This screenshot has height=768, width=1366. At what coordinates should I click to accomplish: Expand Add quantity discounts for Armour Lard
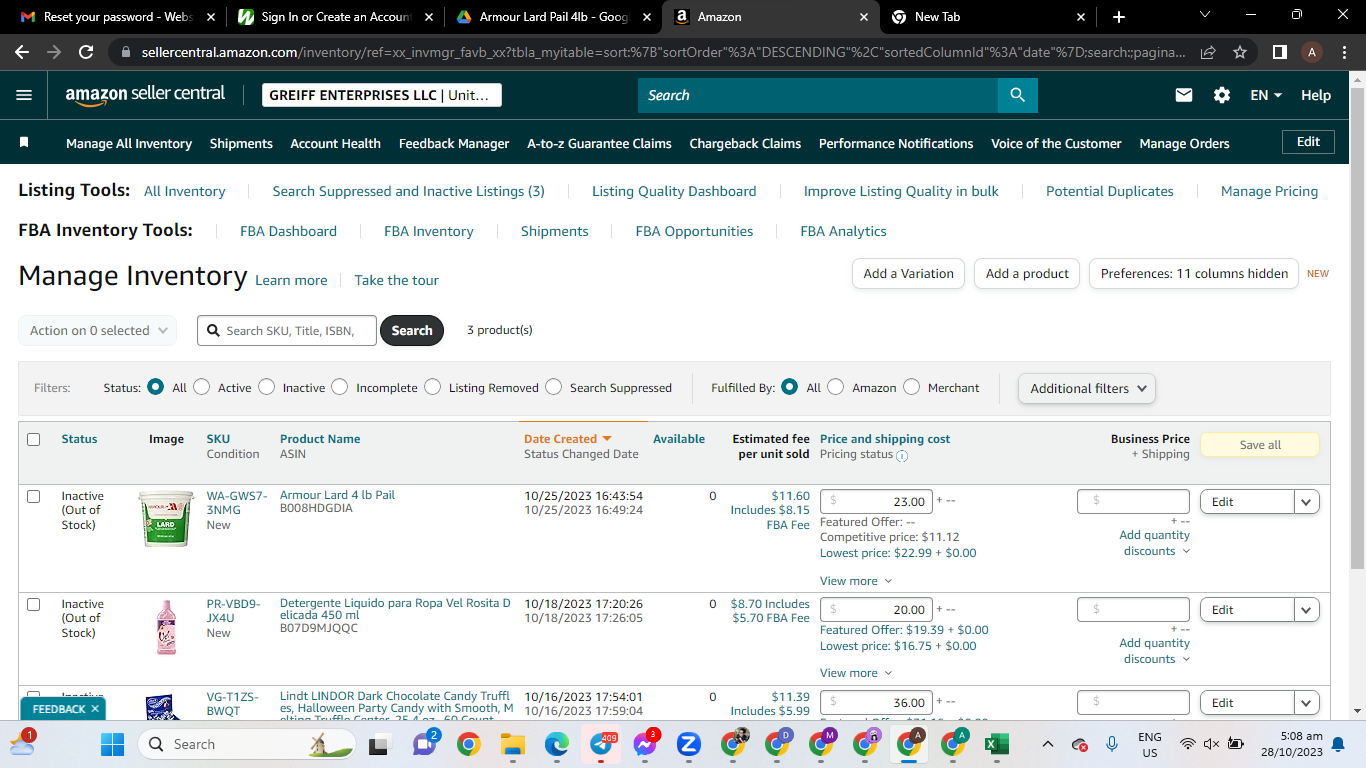(1154, 543)
